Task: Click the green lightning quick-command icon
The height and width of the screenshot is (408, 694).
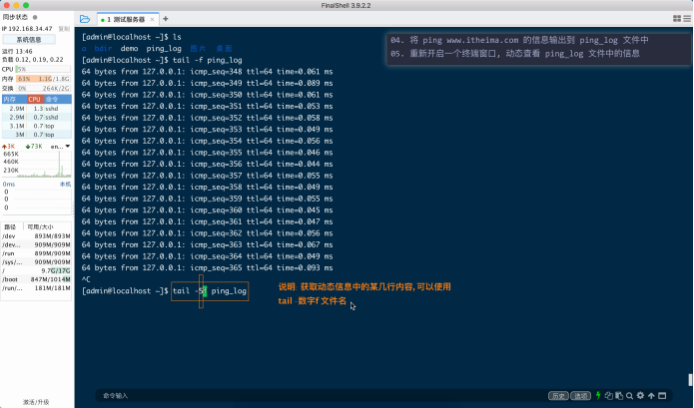Action: tap(598, 395)
